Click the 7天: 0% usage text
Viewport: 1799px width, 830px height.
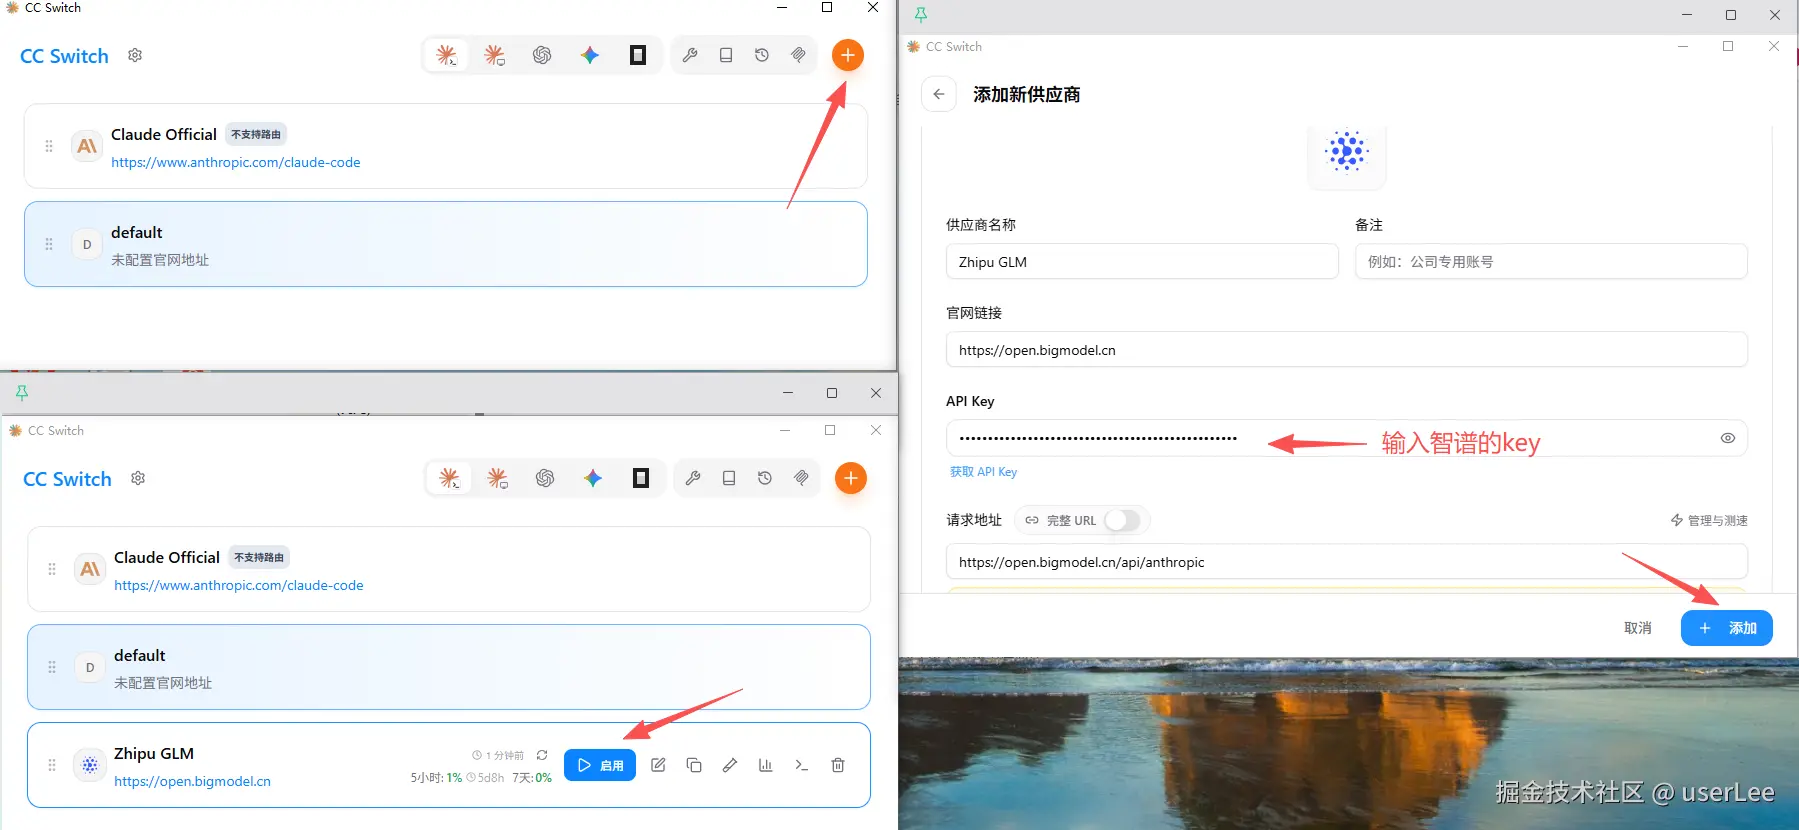tap(532, 777)
